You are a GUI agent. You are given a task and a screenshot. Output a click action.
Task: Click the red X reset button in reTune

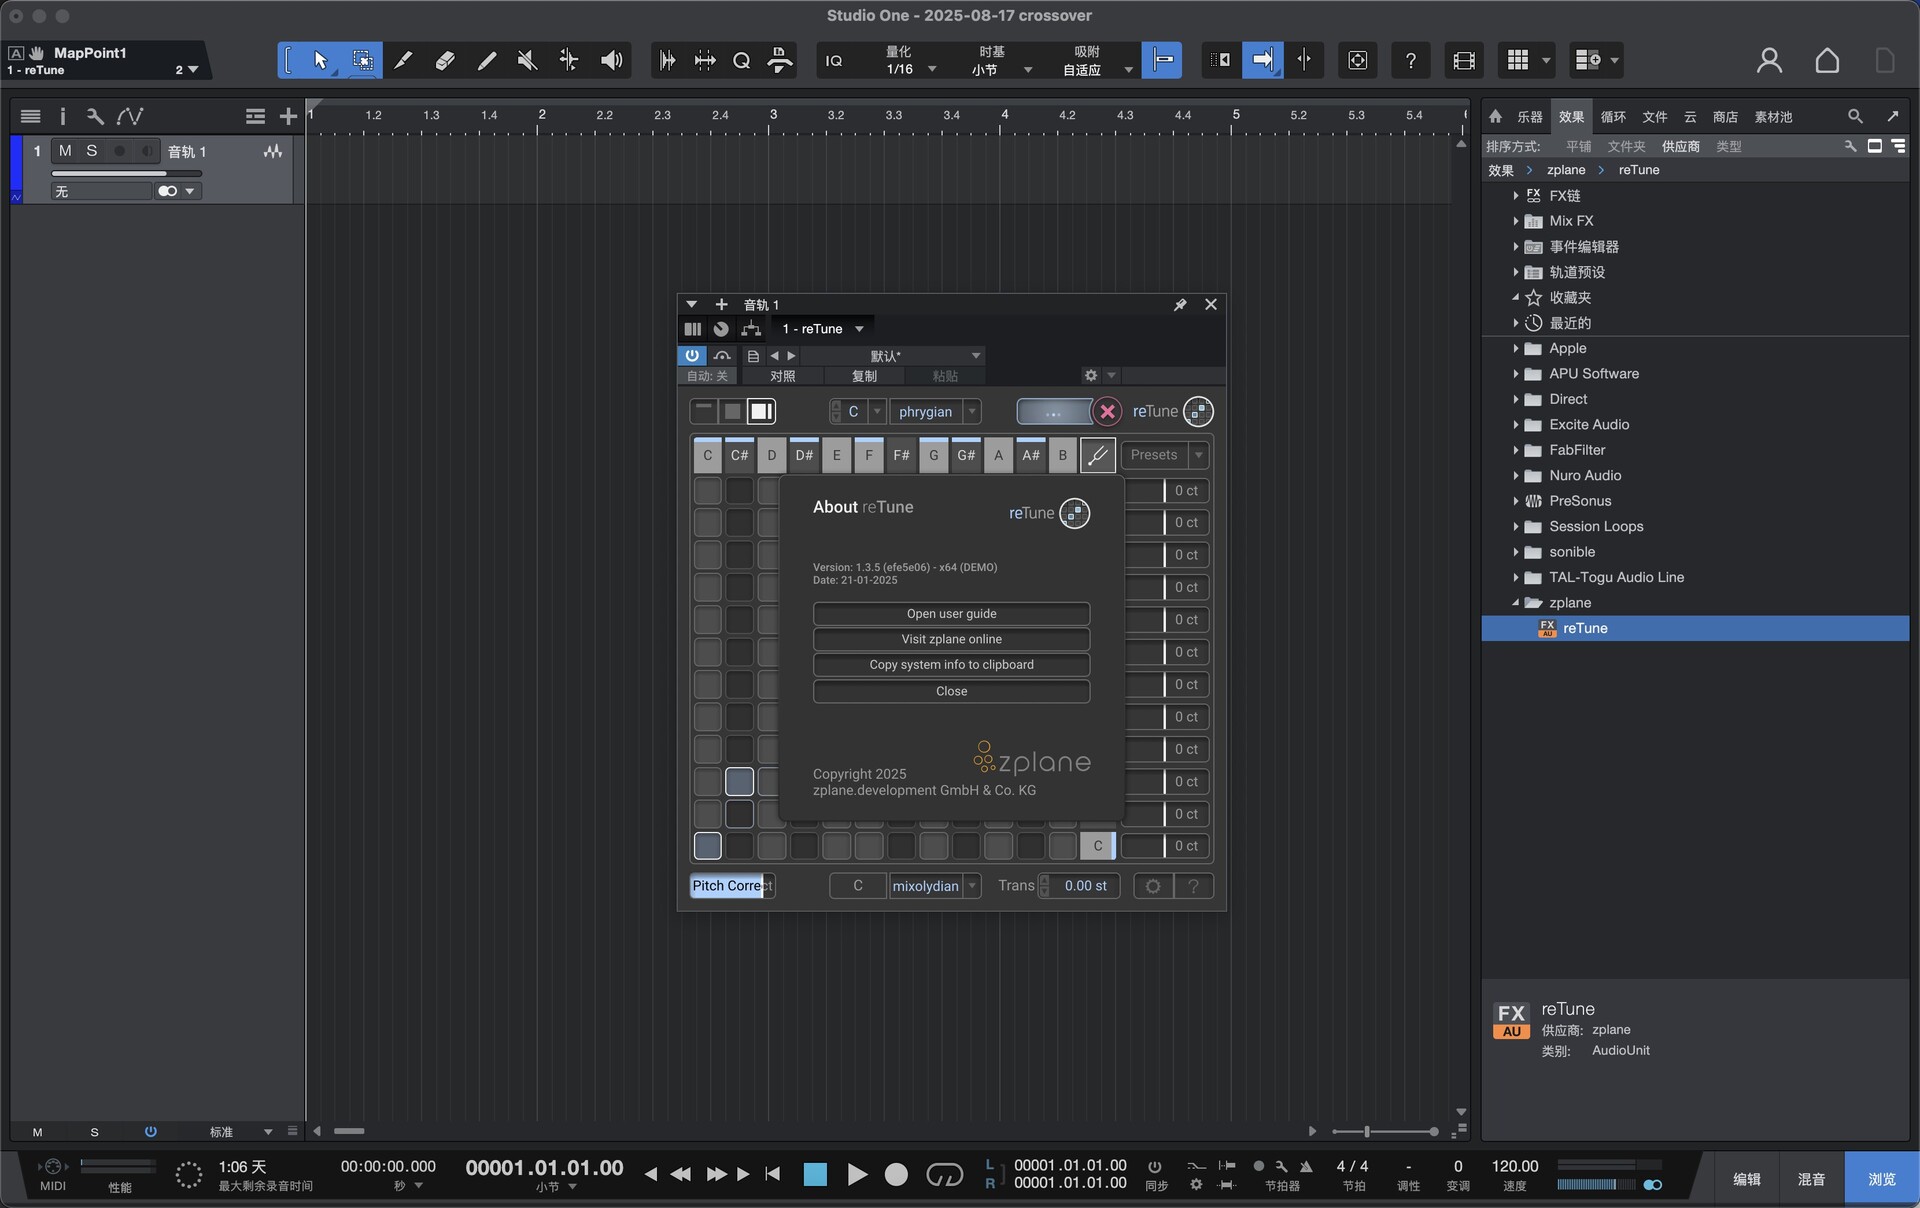pyautogui.click(x=1107, y=412)
